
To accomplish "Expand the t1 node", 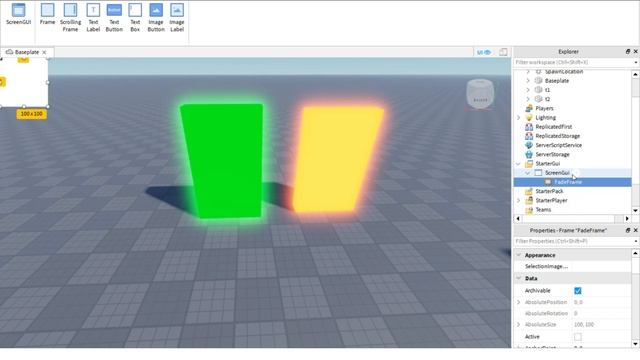I will point(528,90).
